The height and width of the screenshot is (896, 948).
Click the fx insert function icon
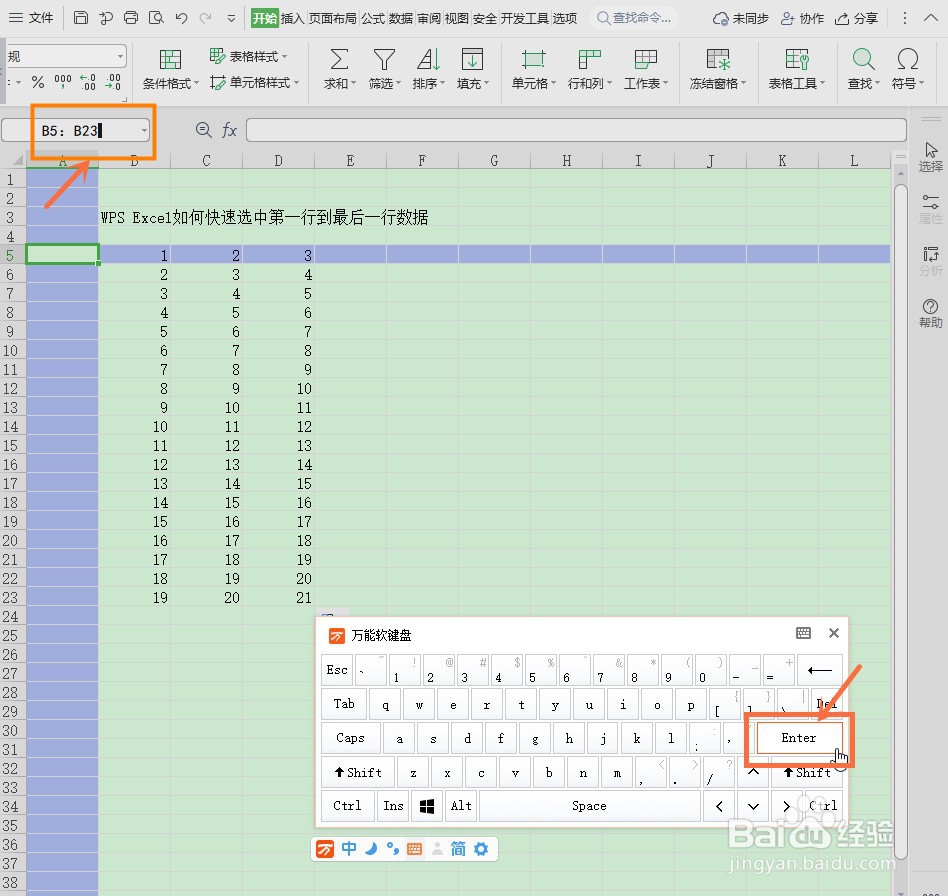231,129
